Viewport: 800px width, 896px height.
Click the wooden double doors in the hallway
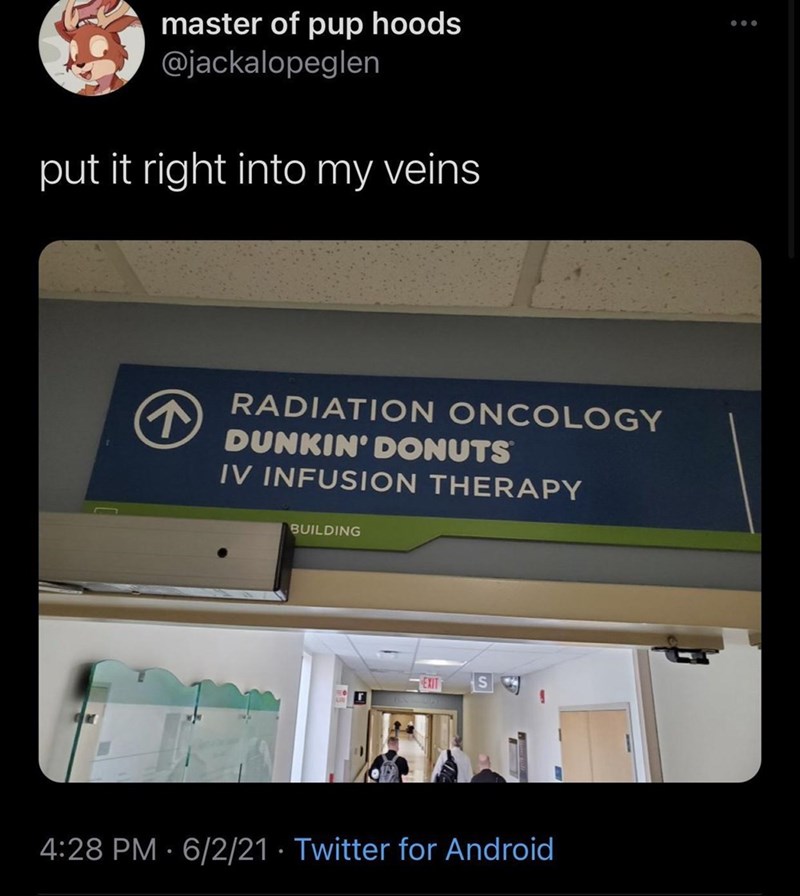pos(596,743)
